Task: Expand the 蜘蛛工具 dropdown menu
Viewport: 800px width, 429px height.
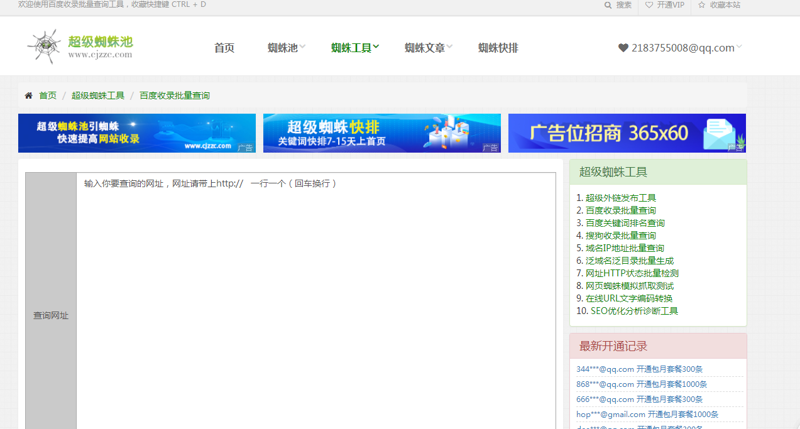Action: 355,48
